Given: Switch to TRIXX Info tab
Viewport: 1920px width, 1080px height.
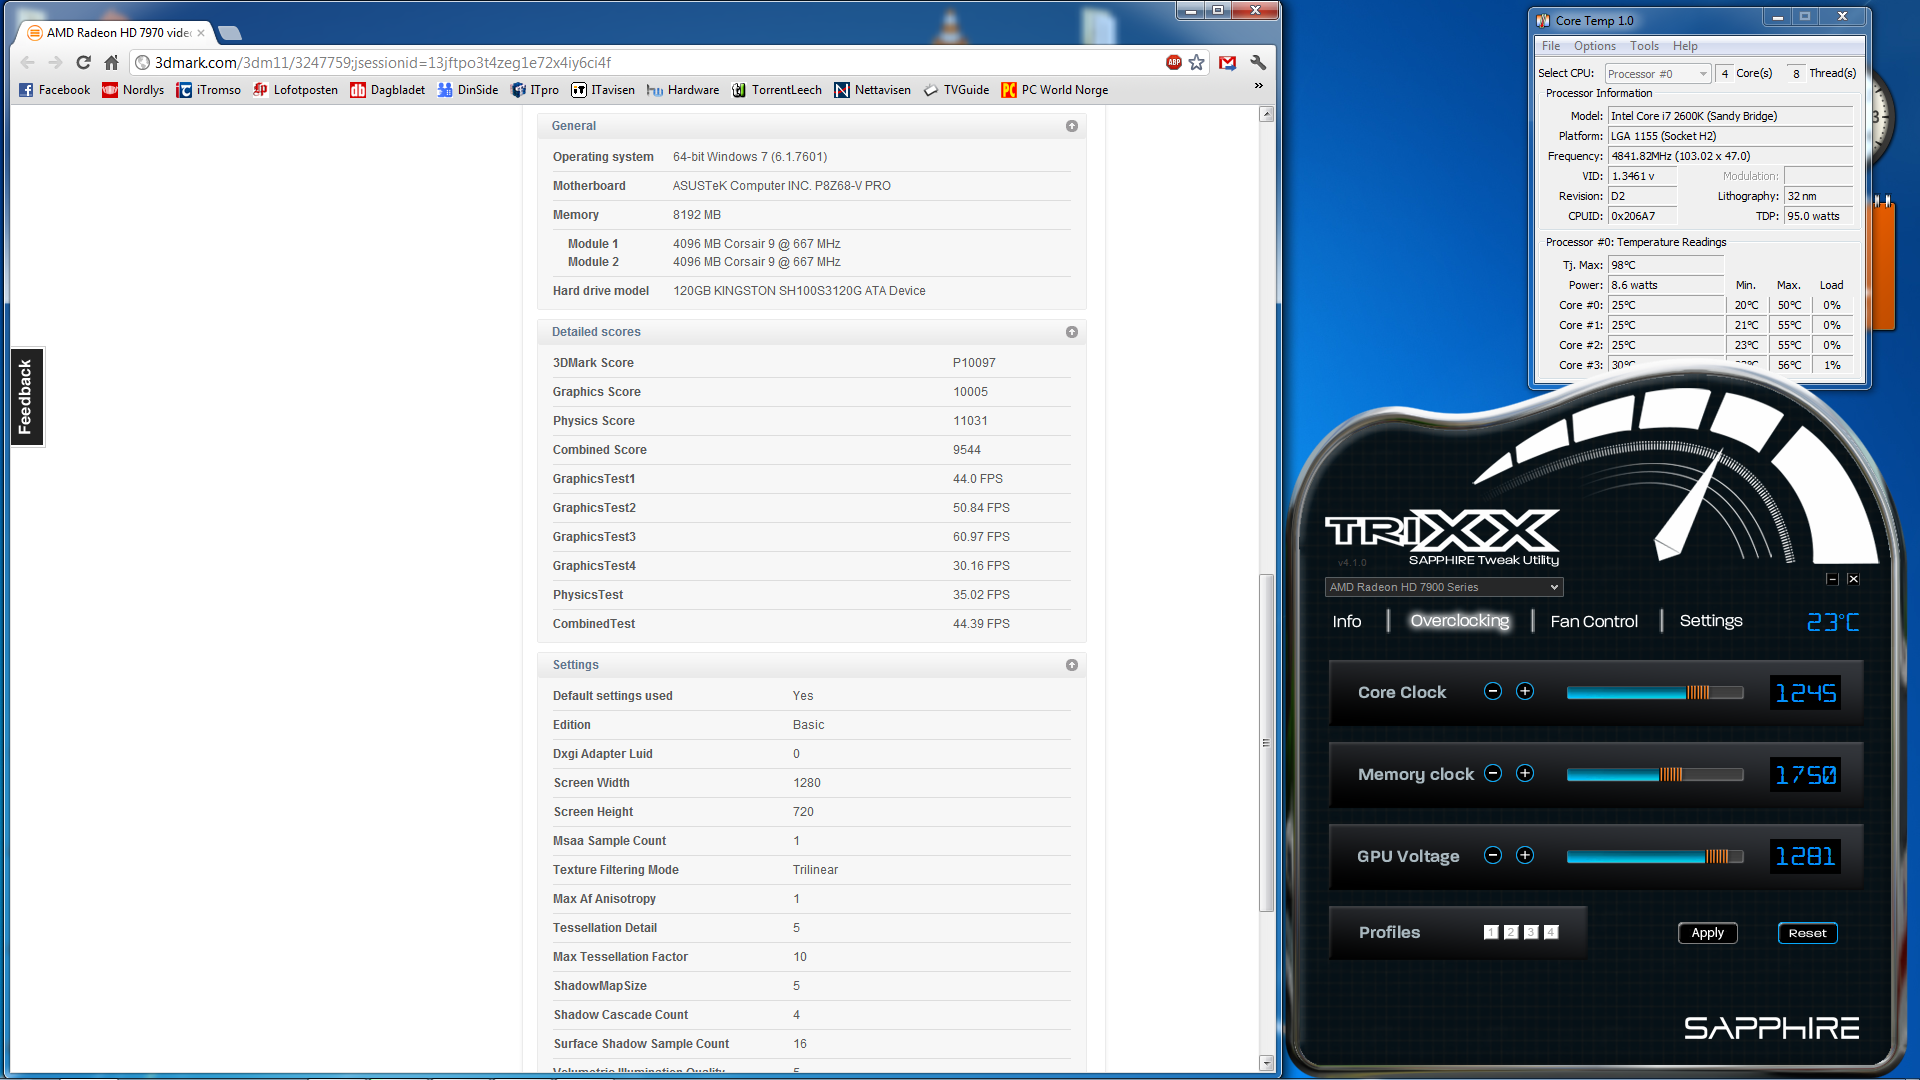Looking at the screenshot, I should click(x=1347, y=621).
